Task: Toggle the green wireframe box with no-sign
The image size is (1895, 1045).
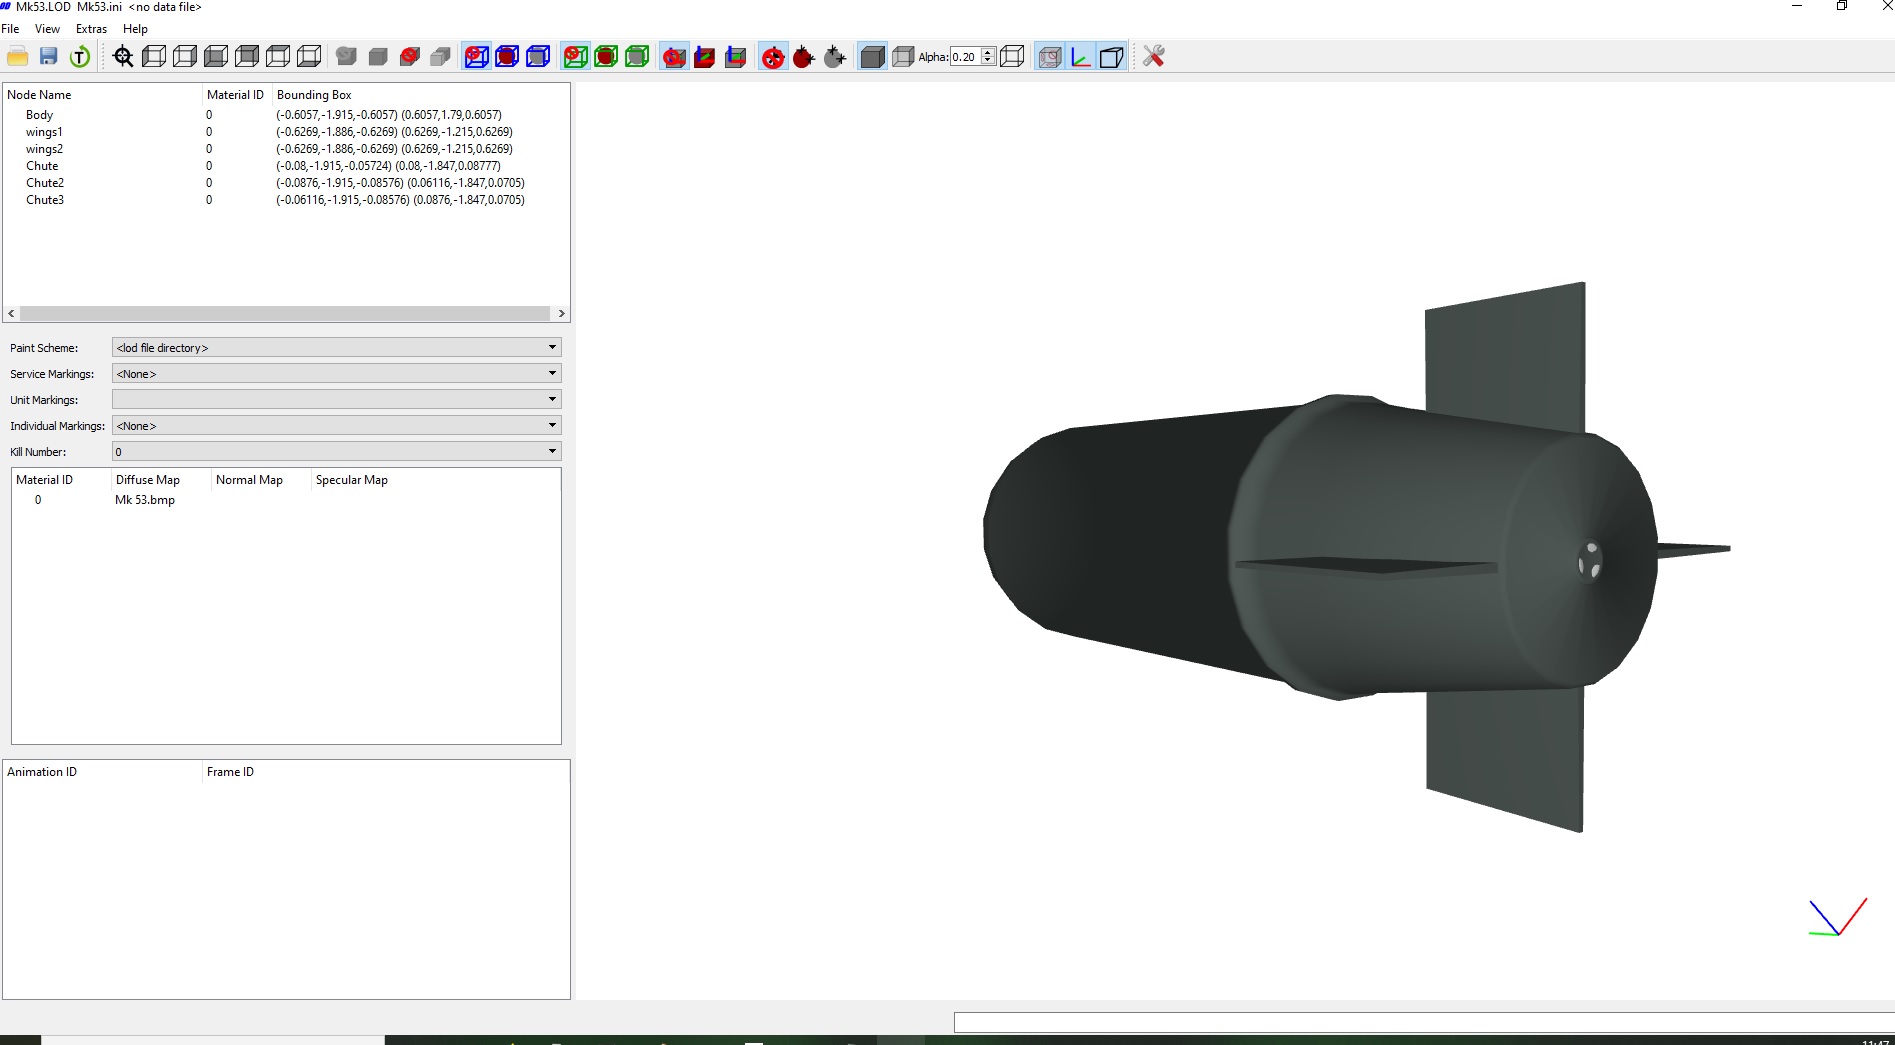Action: point(576,57)
